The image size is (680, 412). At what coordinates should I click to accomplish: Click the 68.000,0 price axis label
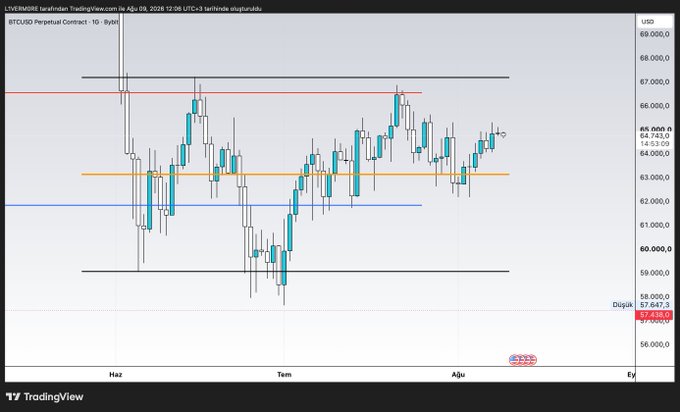[x=654, y=58]
